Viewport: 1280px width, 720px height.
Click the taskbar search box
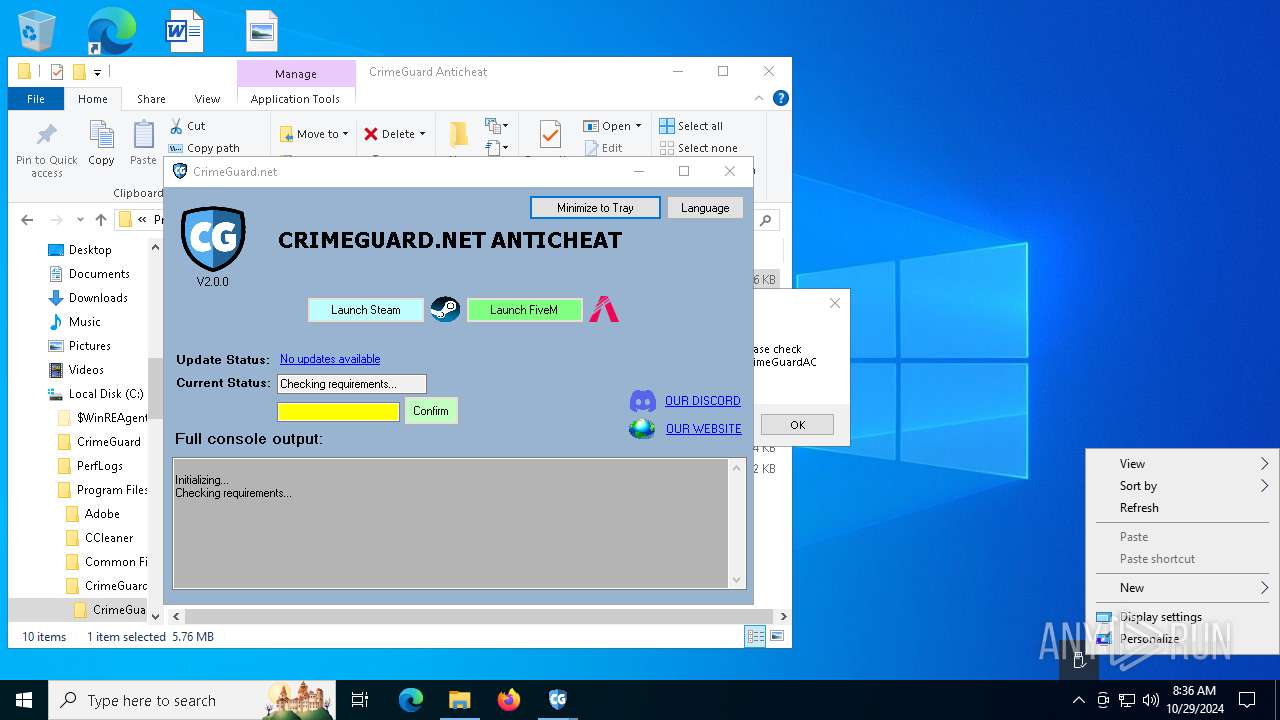click(193, 700)
